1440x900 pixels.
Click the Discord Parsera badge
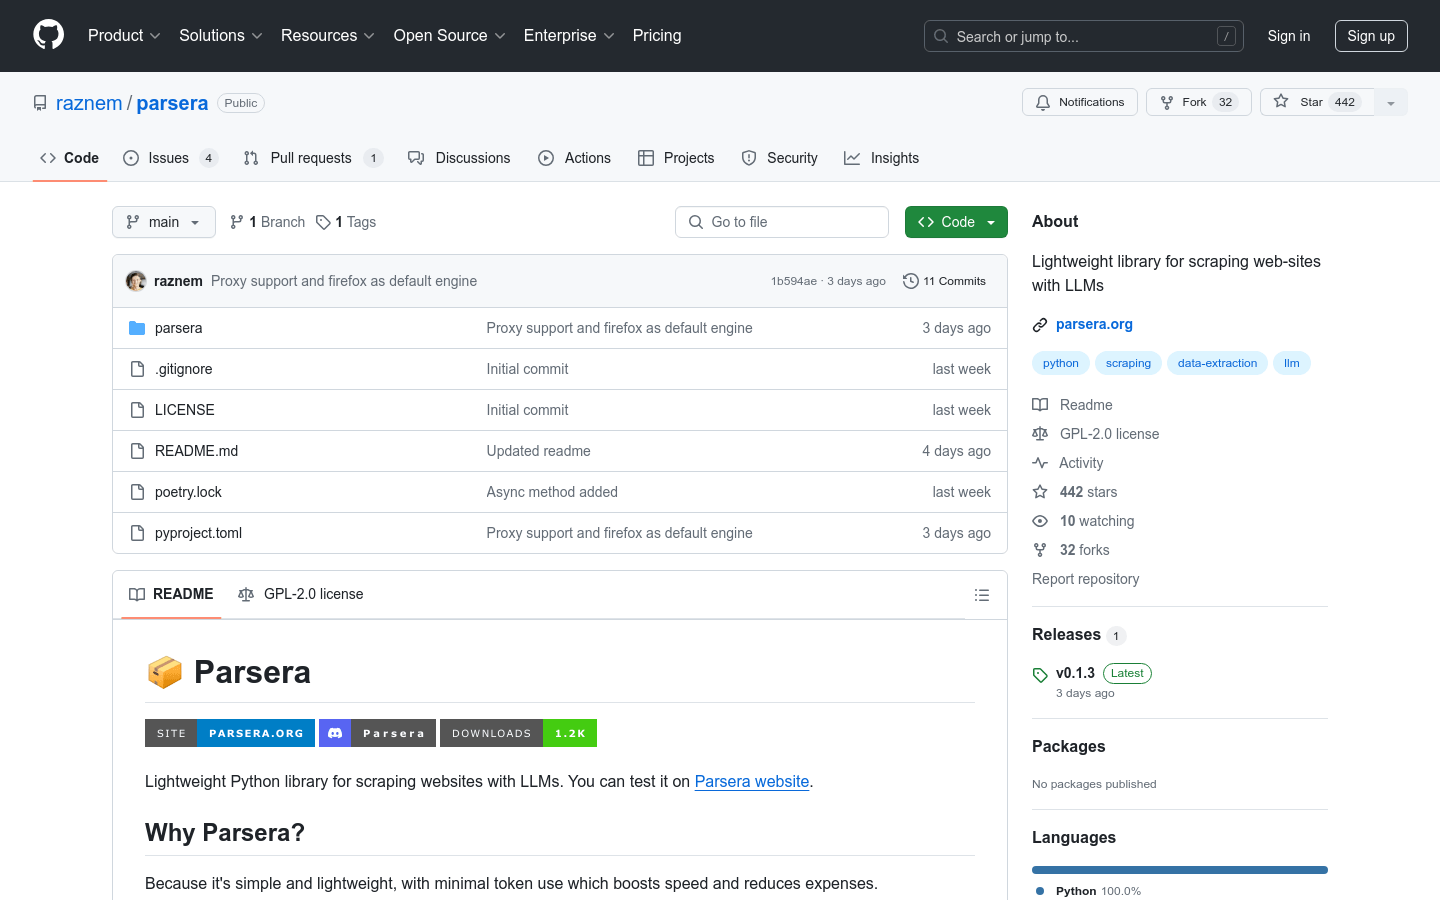378,733
